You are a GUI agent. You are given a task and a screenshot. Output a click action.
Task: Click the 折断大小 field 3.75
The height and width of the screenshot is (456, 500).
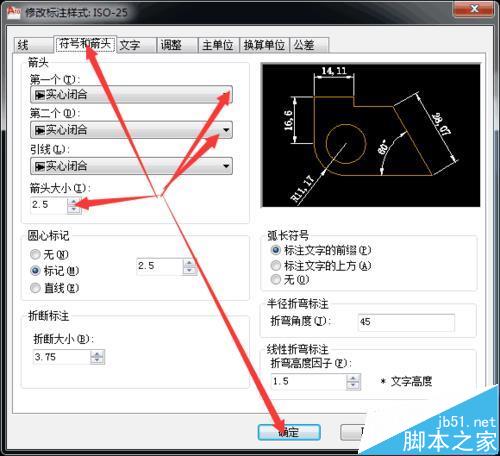pos(61,357)
